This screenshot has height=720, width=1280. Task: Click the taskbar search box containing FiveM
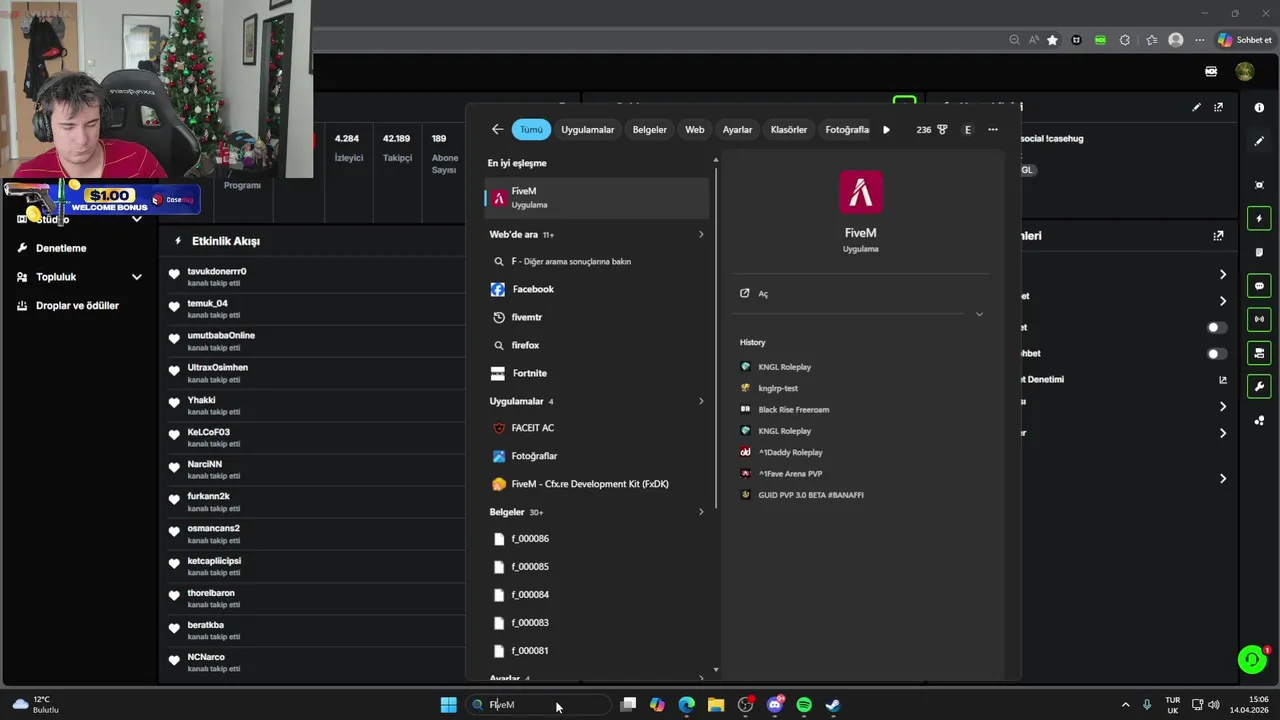pyautogui.click(x=539, y=705)
